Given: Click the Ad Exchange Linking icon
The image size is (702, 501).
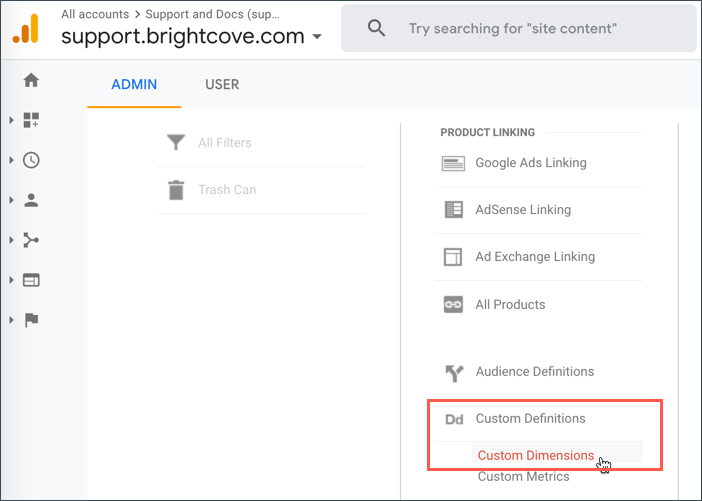Looking at the screenshot, I should [x=453, y=257].
